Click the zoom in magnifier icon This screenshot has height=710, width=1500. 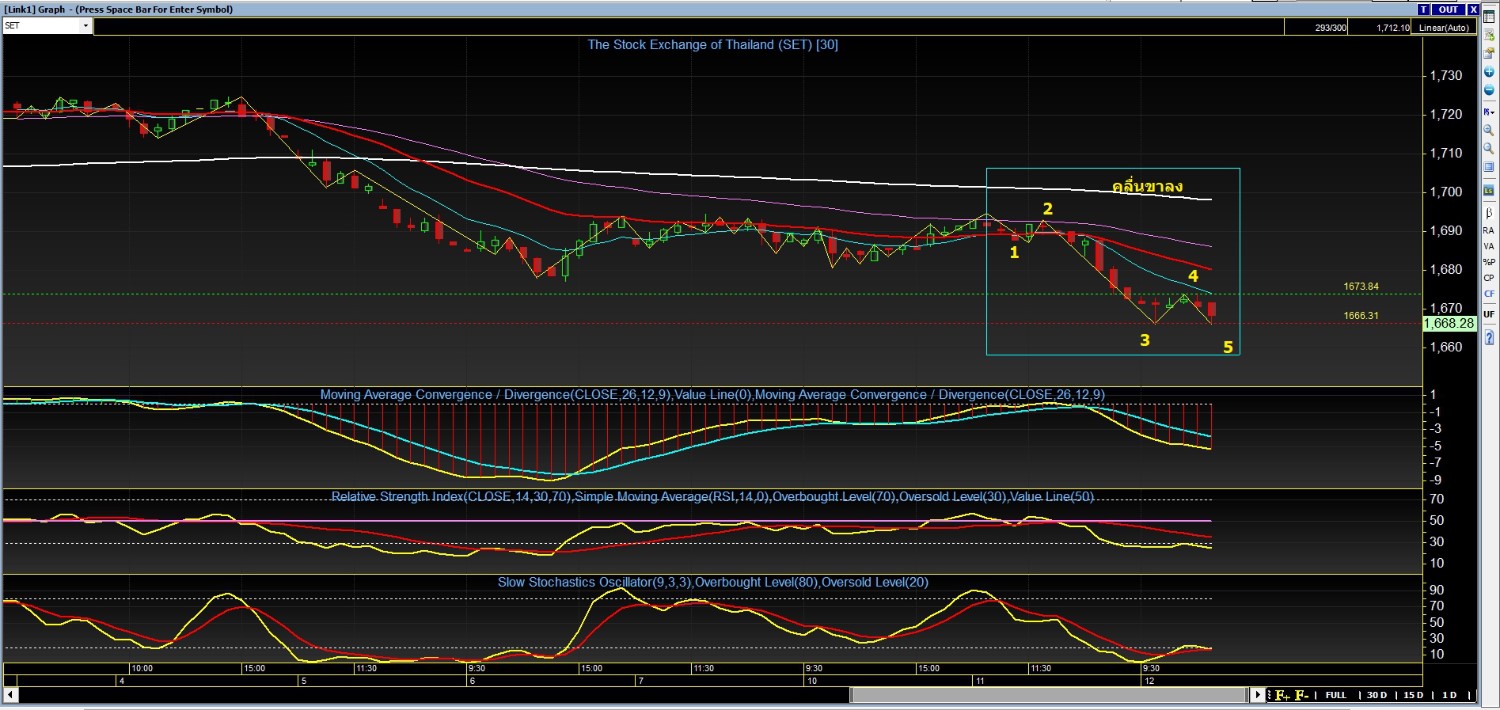(1489, 130)
